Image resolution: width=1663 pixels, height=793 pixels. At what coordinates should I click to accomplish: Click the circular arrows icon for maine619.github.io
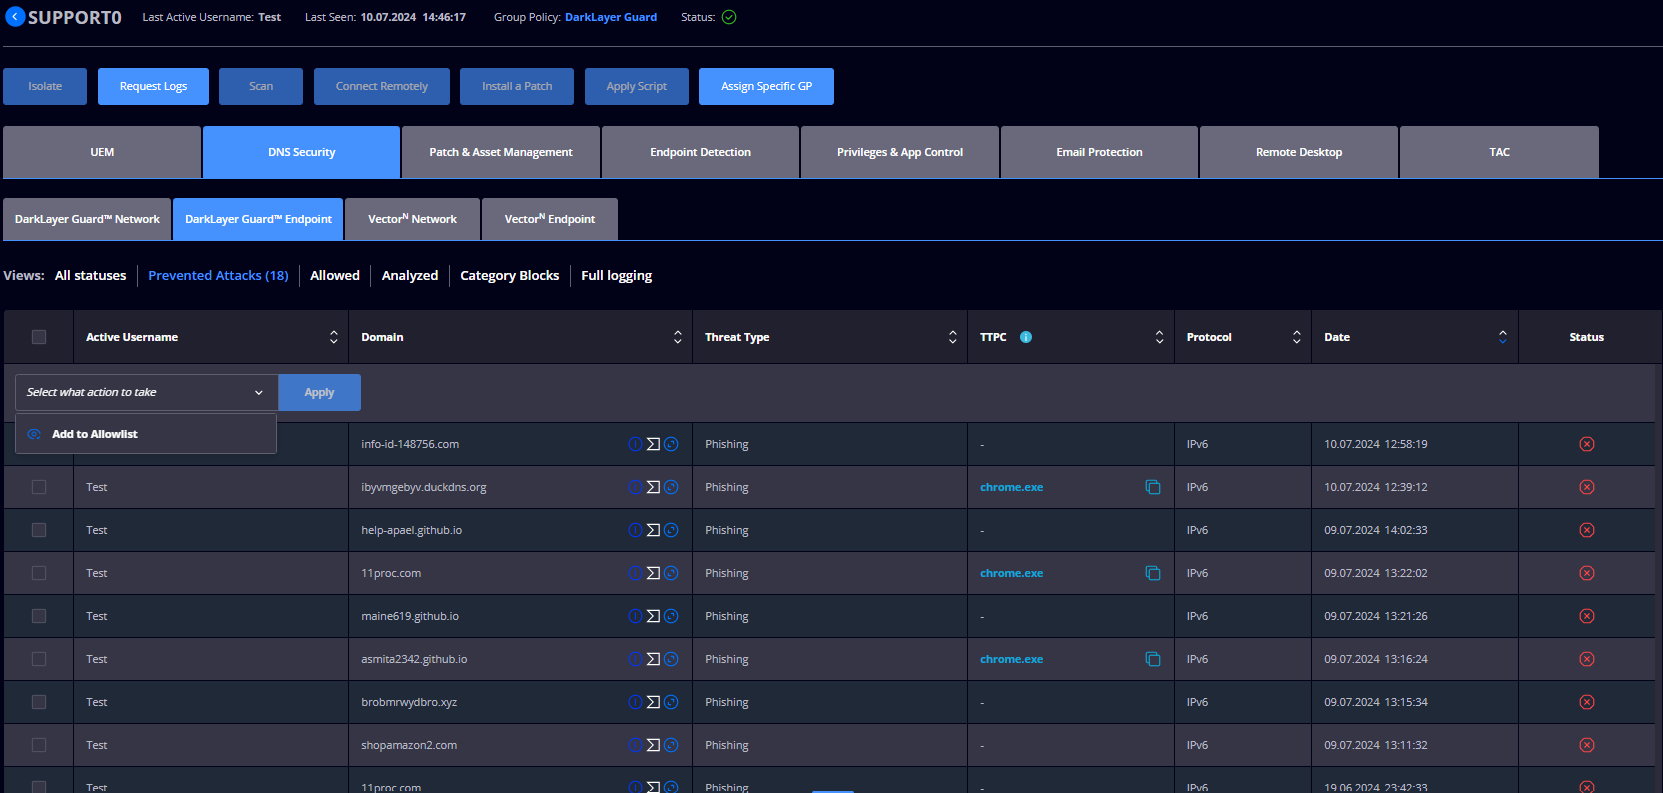671,616
